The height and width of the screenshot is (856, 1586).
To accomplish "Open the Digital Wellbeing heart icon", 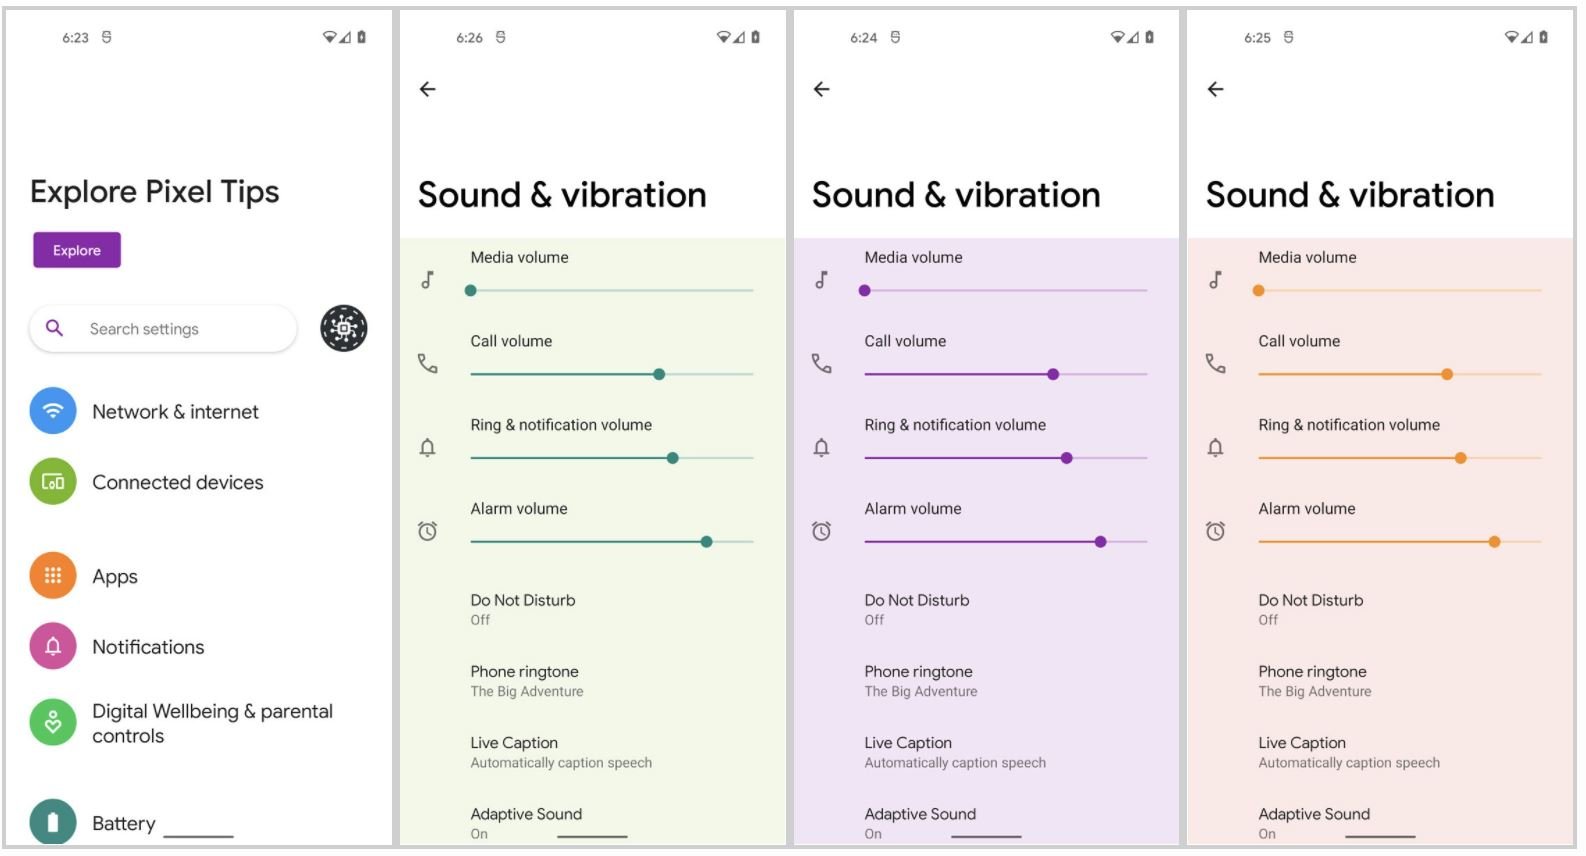I will [x=53, y=722].
